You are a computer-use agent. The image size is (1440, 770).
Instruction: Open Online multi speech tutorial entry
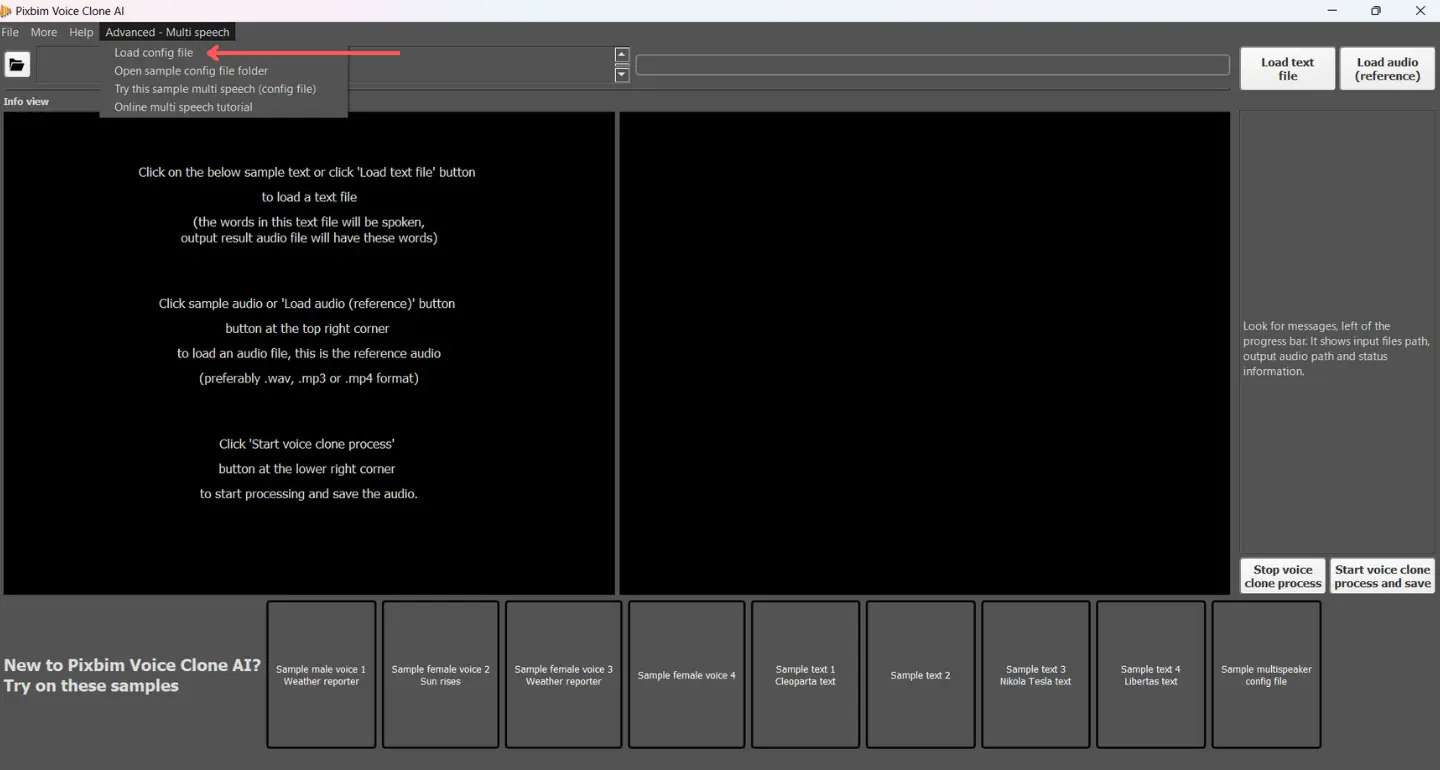pyautogui.click(x=183, y=107)
